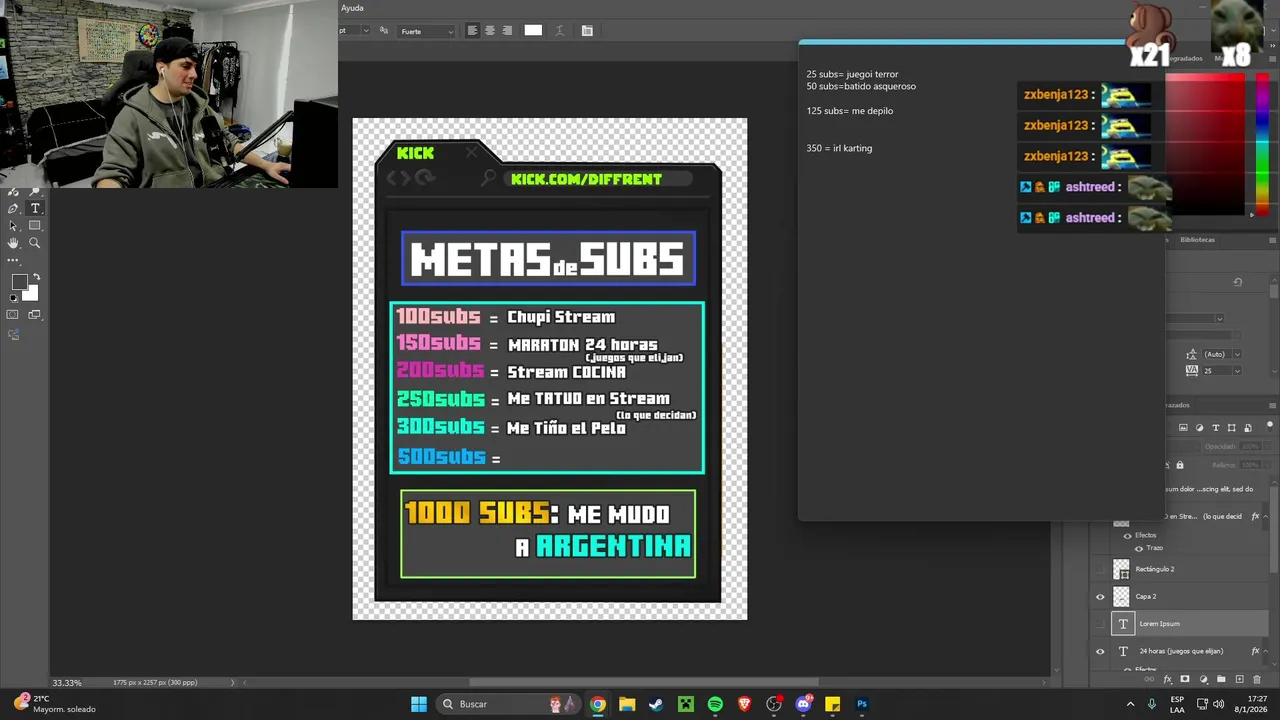Toggle the Character and Paragraph panels icon
The image size is (1280, 720).
coord(587,31)
